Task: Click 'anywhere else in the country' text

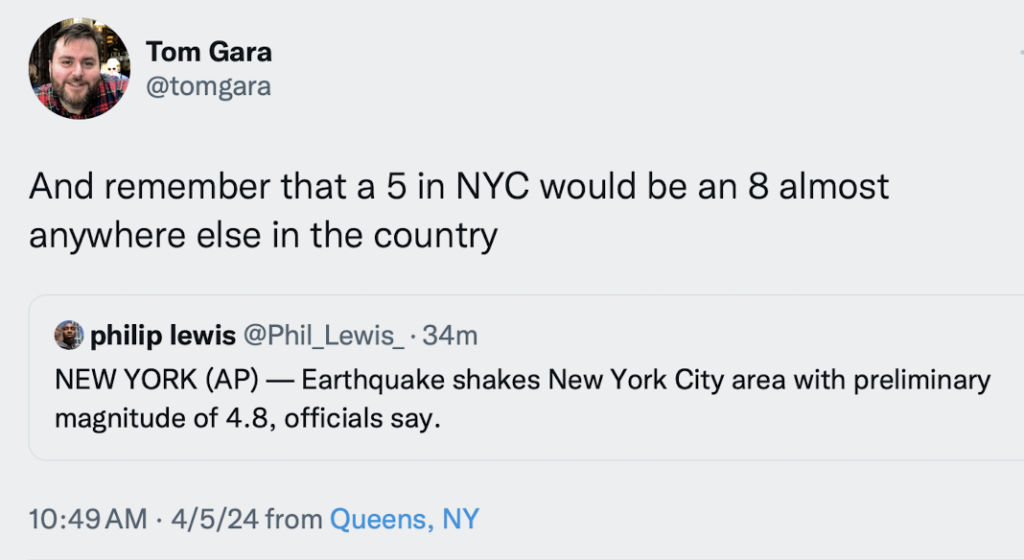Action: 262,235
